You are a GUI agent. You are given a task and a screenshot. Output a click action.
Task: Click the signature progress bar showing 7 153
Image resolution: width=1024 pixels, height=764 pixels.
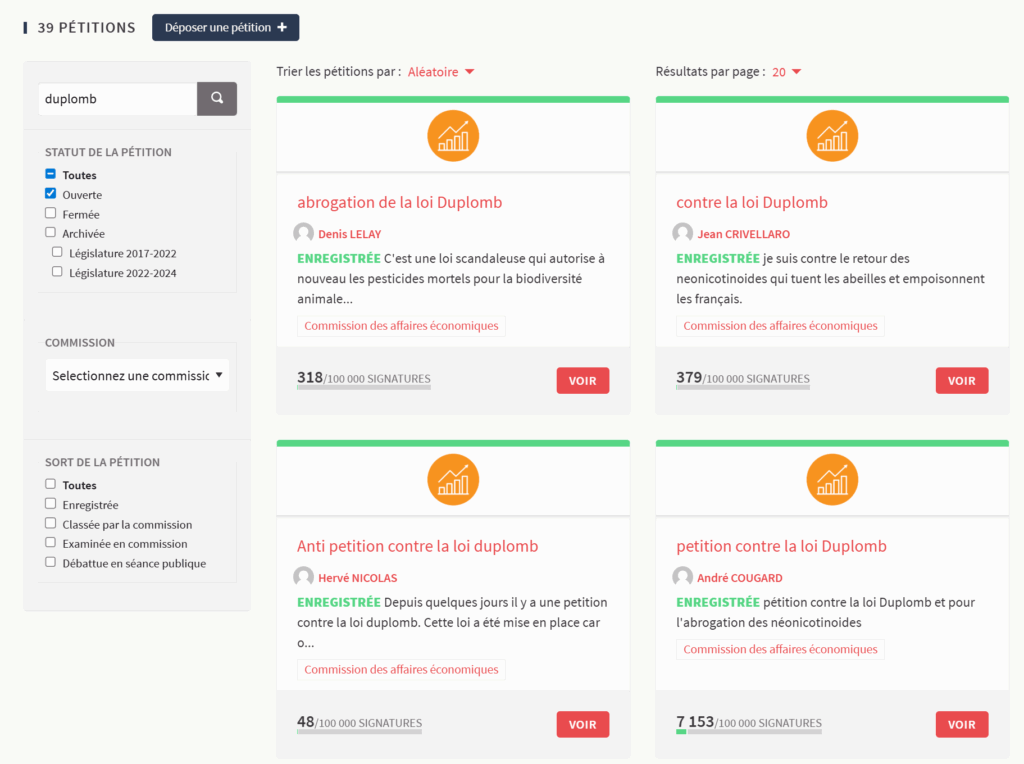(x=748, y=732)
